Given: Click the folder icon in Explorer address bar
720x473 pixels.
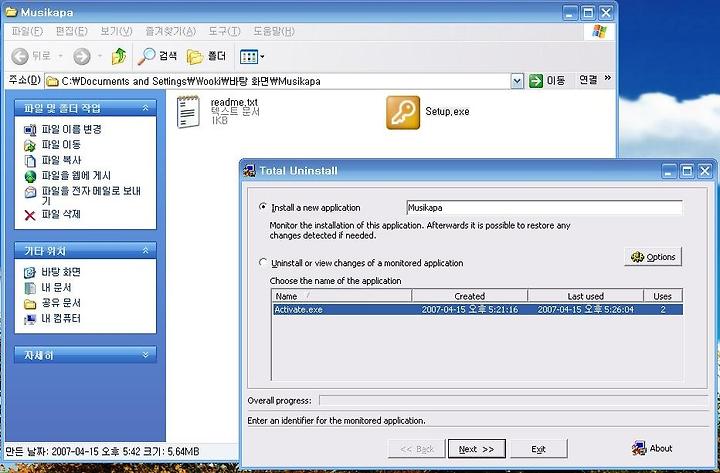Looking at the screenshot, I should coord(53,81).
